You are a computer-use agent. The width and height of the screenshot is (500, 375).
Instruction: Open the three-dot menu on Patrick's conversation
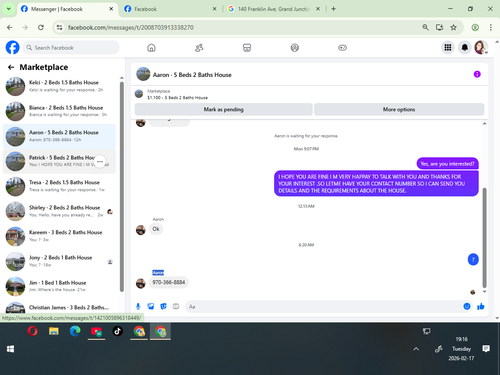click(x=100, y=161)
